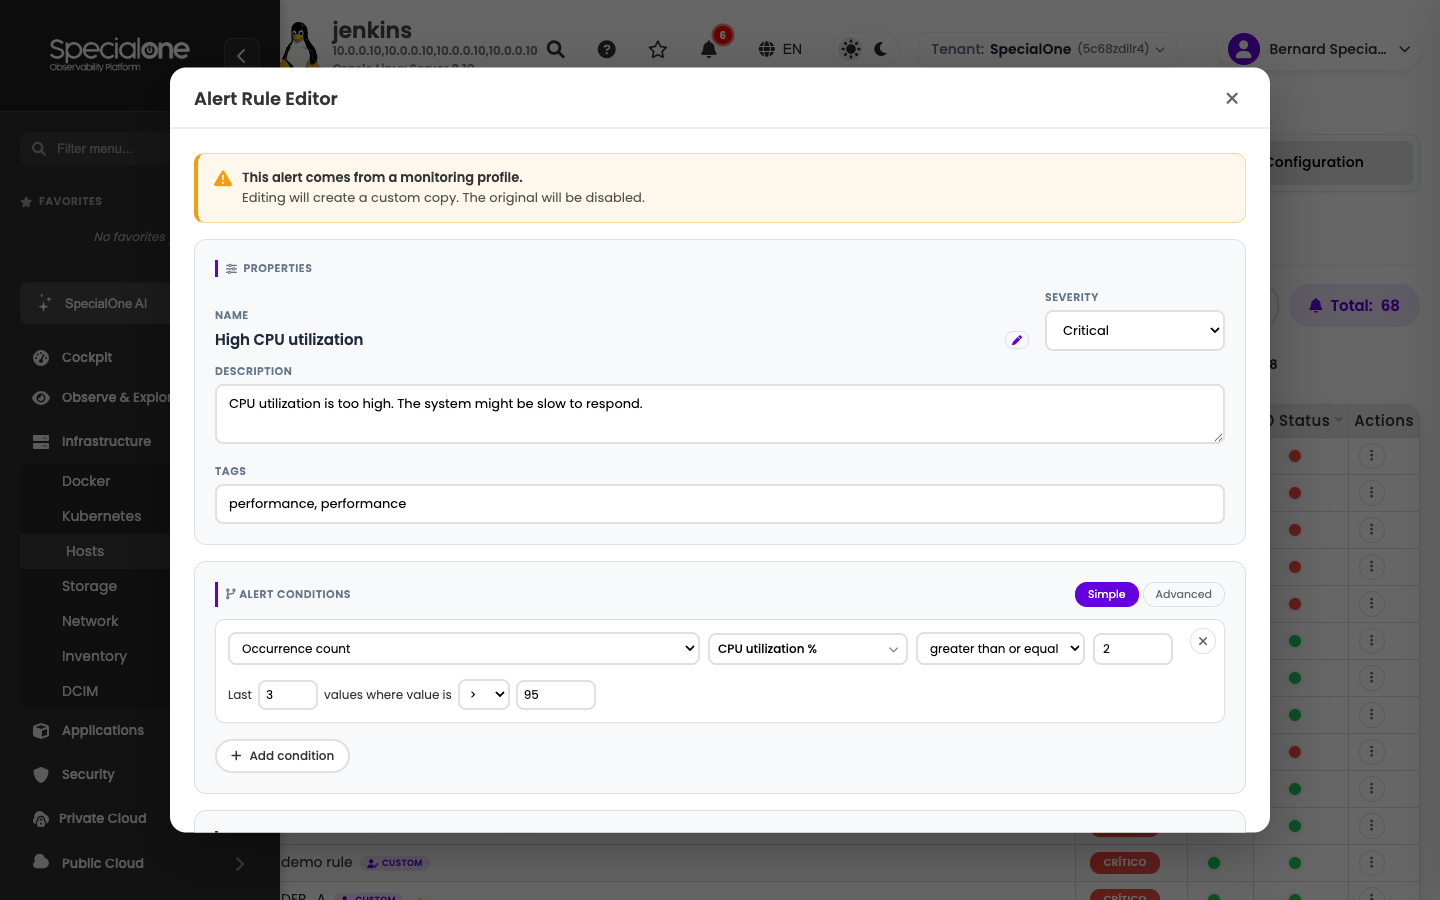Screen dimensions: 1440x900
Task: Sort by the Status column header
Action: point(1304,421)
